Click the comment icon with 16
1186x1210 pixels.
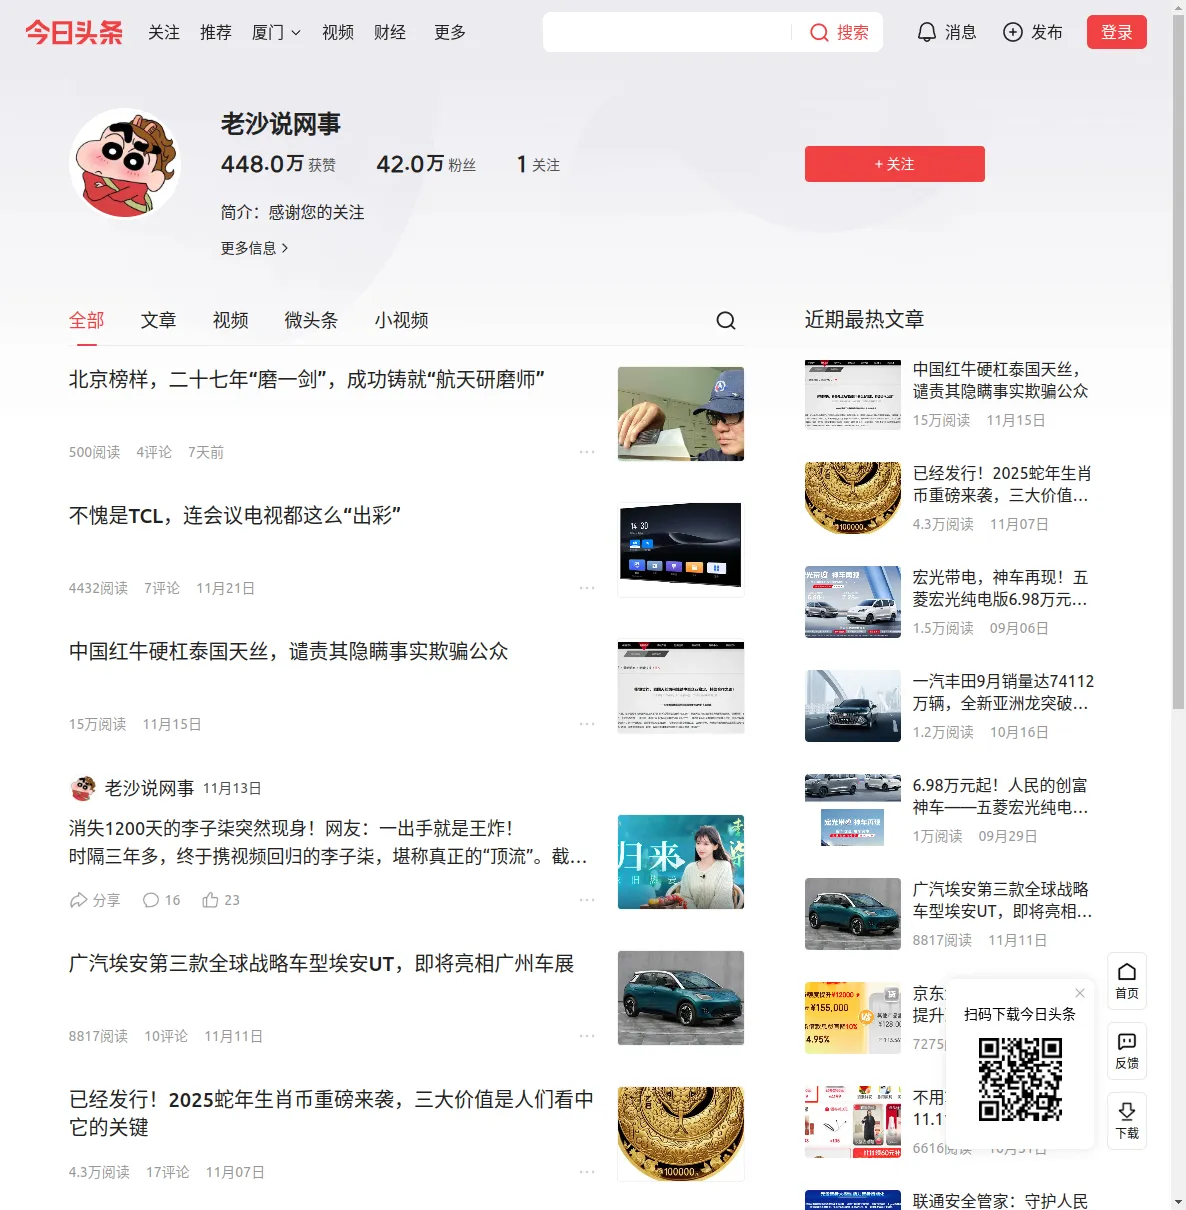pyautogui.click(x=151, y=900)
